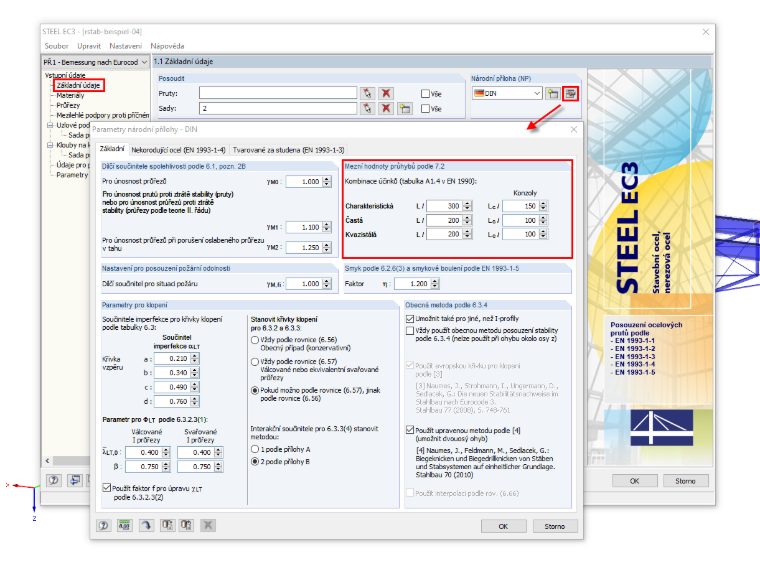Click Storno in main STEEL EC3 window
Image resolution: width=760 pixels, height=570 pixels.
pyautogui.click(x=685, y=481)
